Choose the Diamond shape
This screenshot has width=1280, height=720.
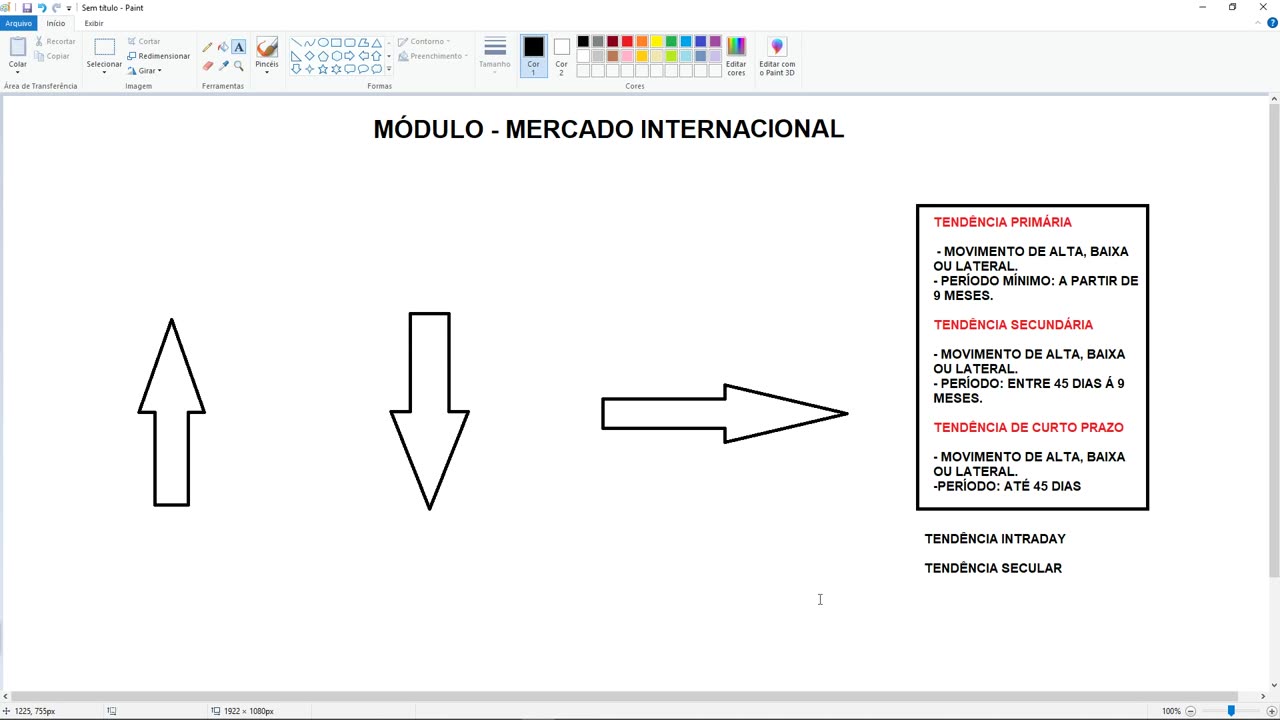click(310, 56)
